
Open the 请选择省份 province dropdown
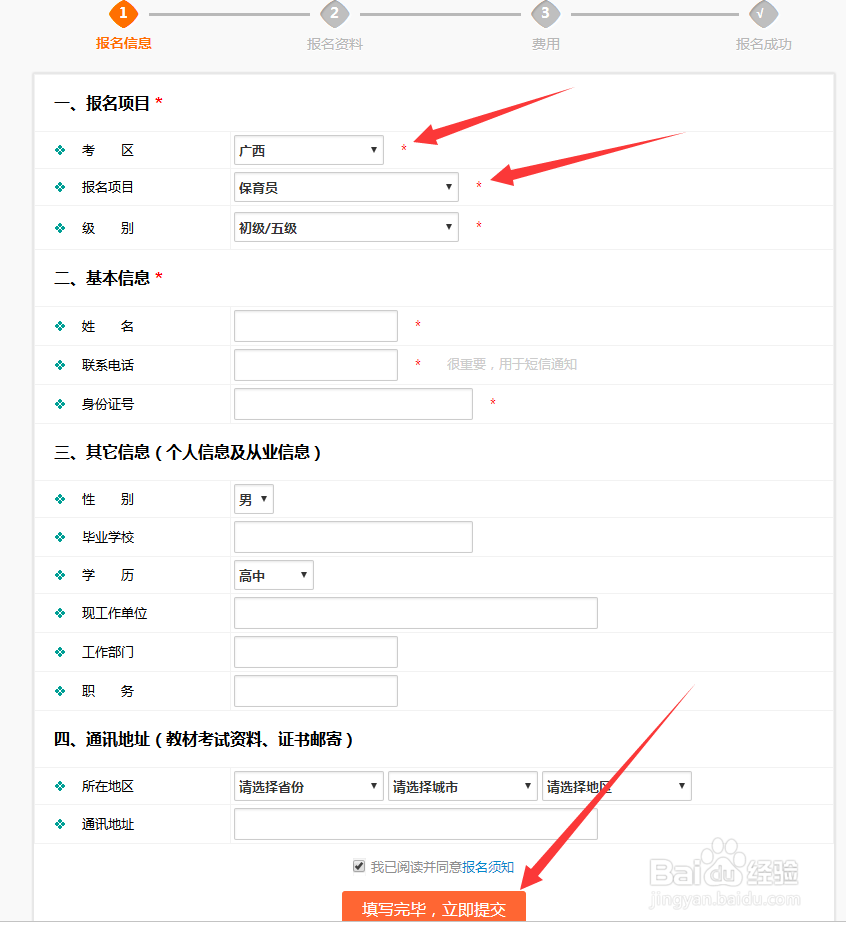click(x=307, y=786)
